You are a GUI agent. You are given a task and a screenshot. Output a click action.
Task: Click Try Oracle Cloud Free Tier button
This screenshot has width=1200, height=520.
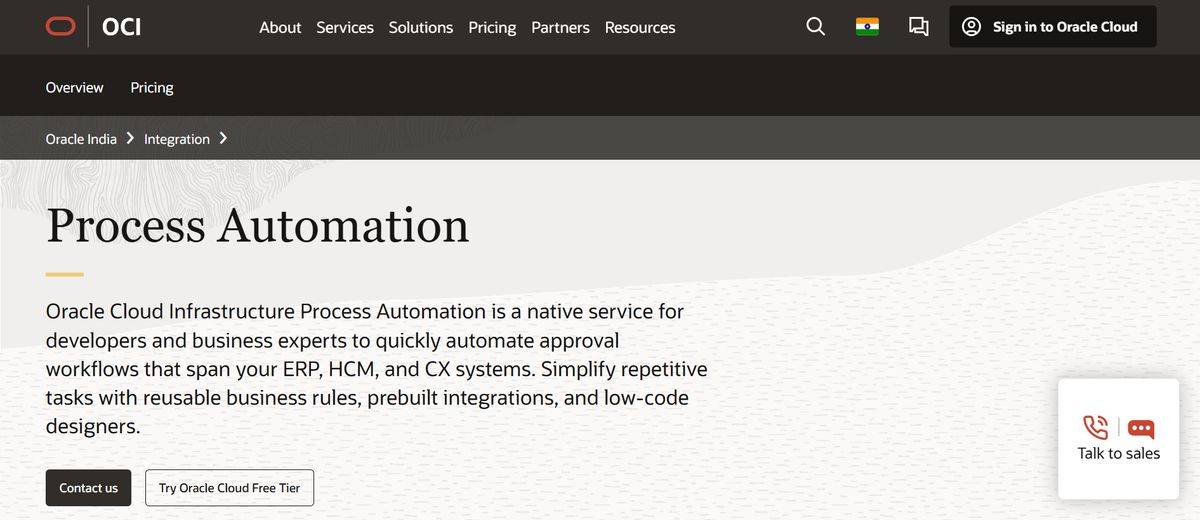[229, 488]
